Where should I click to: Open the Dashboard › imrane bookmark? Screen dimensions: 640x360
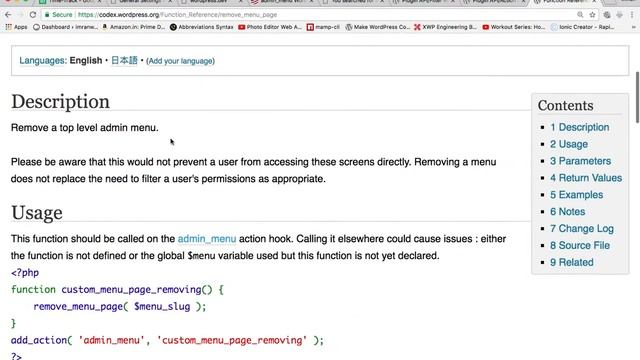(65, 27)
